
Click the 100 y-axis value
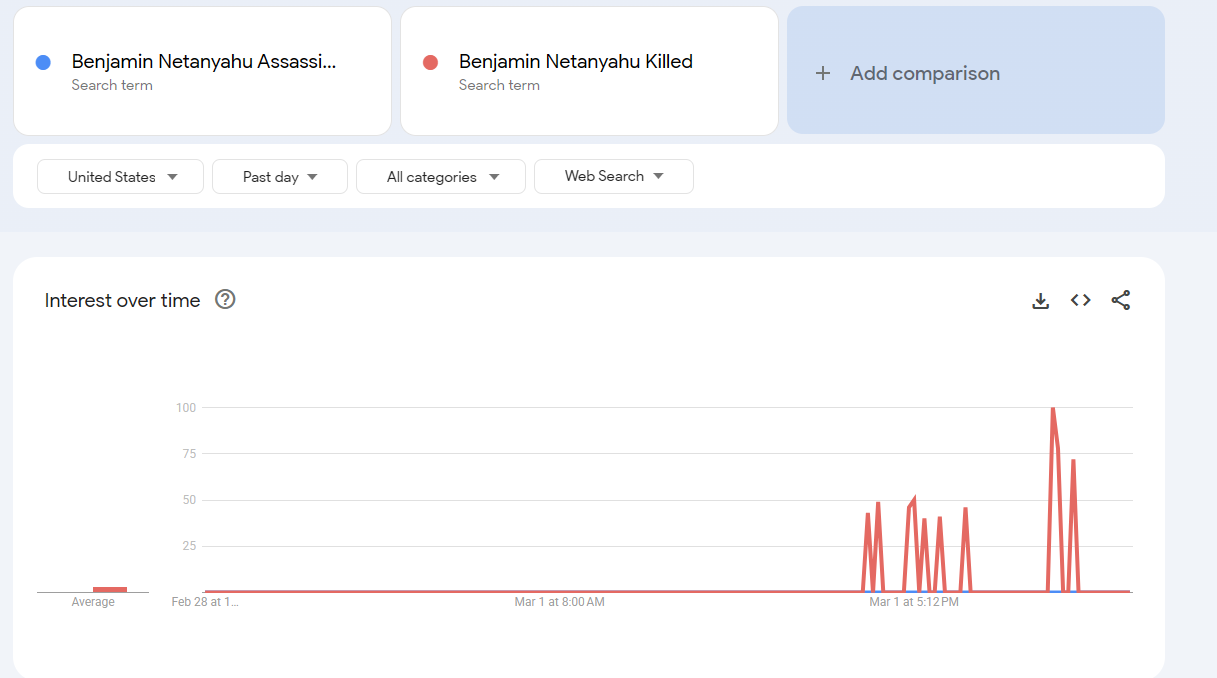pyautogui.click(x=186, y=408)
